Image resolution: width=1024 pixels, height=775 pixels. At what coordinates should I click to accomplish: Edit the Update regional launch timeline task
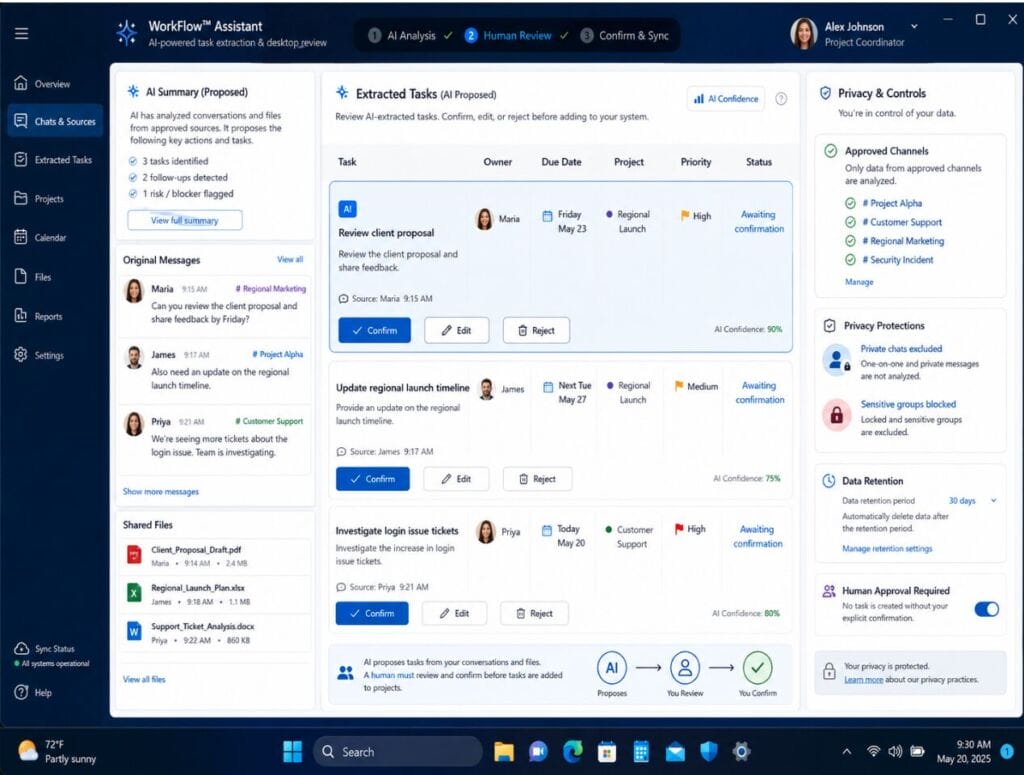tap(456, 479)
